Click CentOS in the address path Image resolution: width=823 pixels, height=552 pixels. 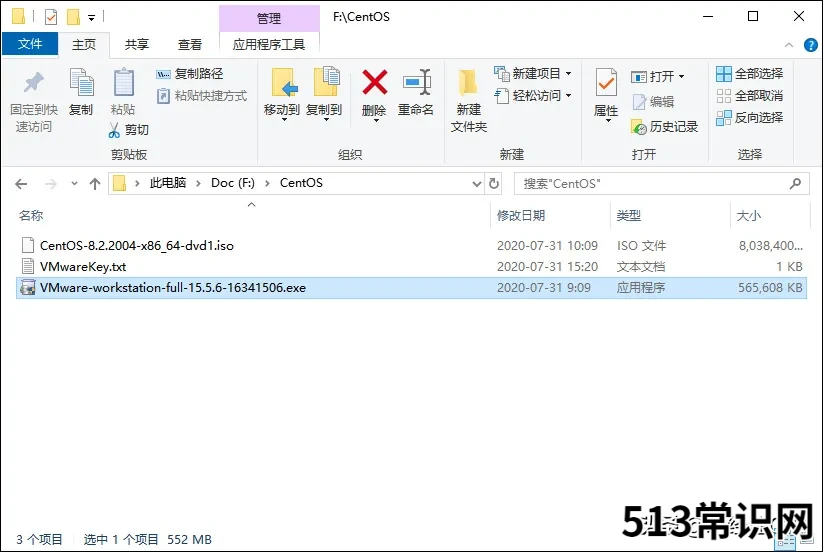pos(301,183)
